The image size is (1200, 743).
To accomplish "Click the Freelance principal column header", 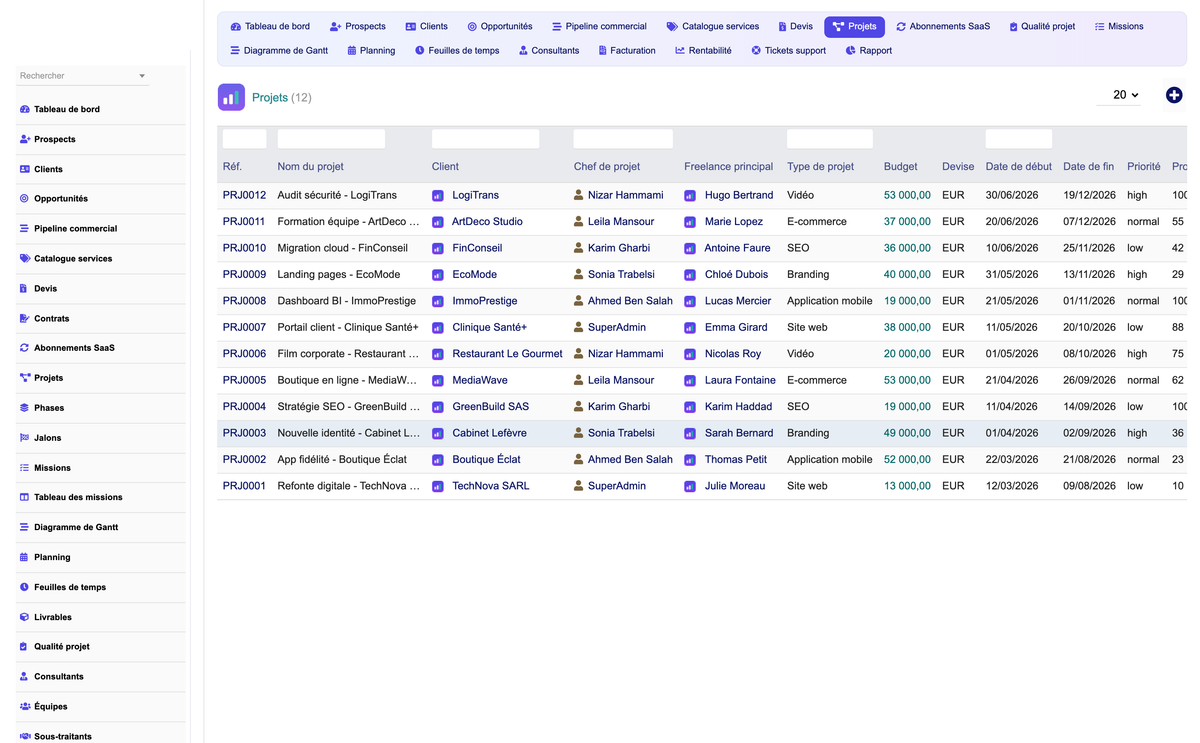I will tap(729, 166).
